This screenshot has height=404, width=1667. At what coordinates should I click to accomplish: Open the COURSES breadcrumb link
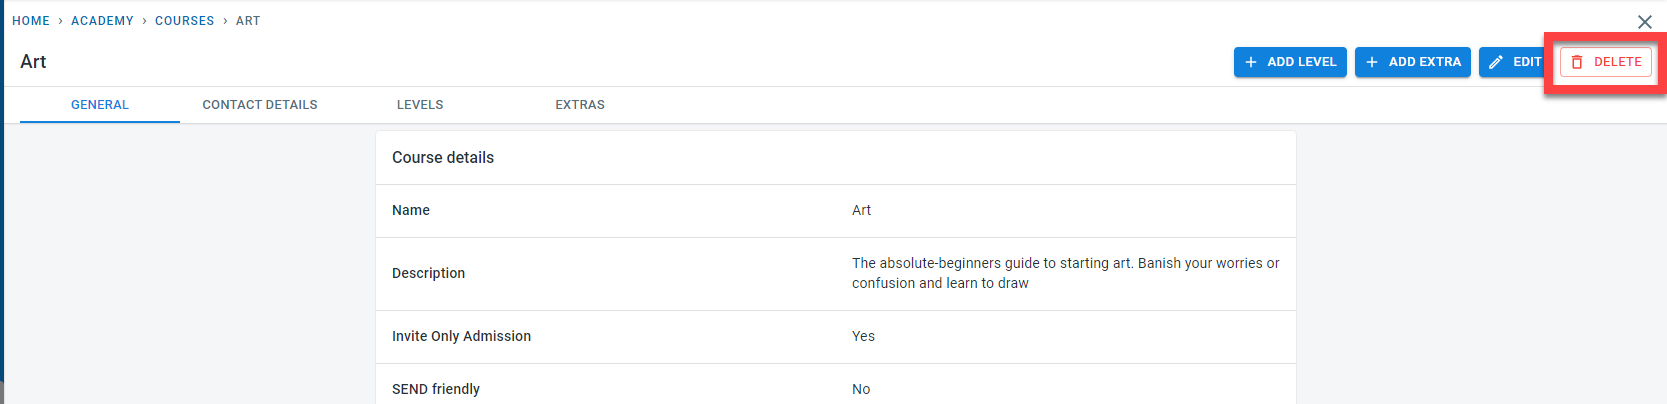(184, 21)
